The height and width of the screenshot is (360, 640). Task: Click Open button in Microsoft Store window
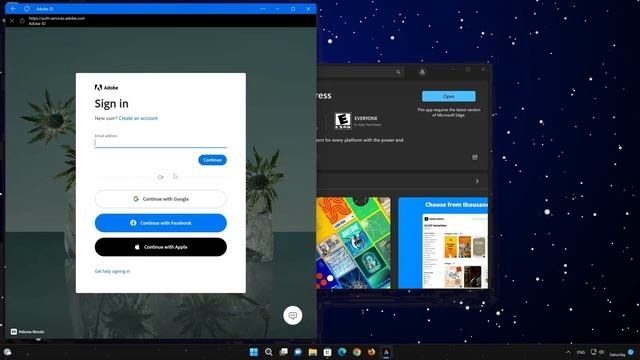(449, 96)
